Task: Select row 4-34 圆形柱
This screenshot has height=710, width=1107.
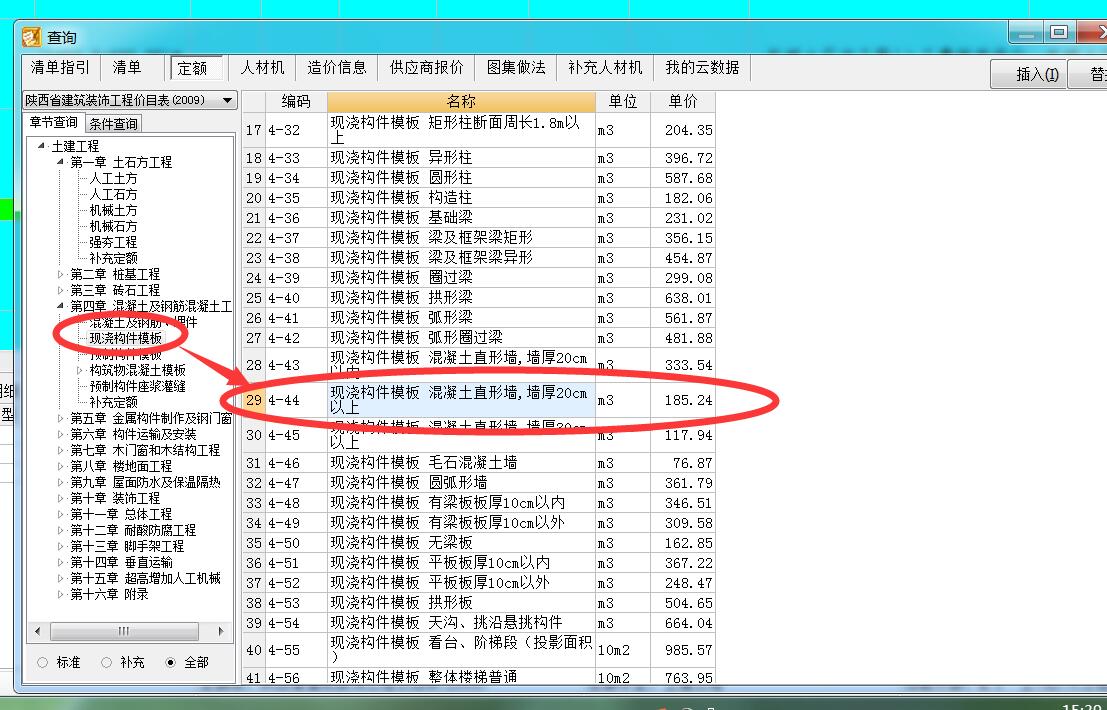Action: coord(479,178)
